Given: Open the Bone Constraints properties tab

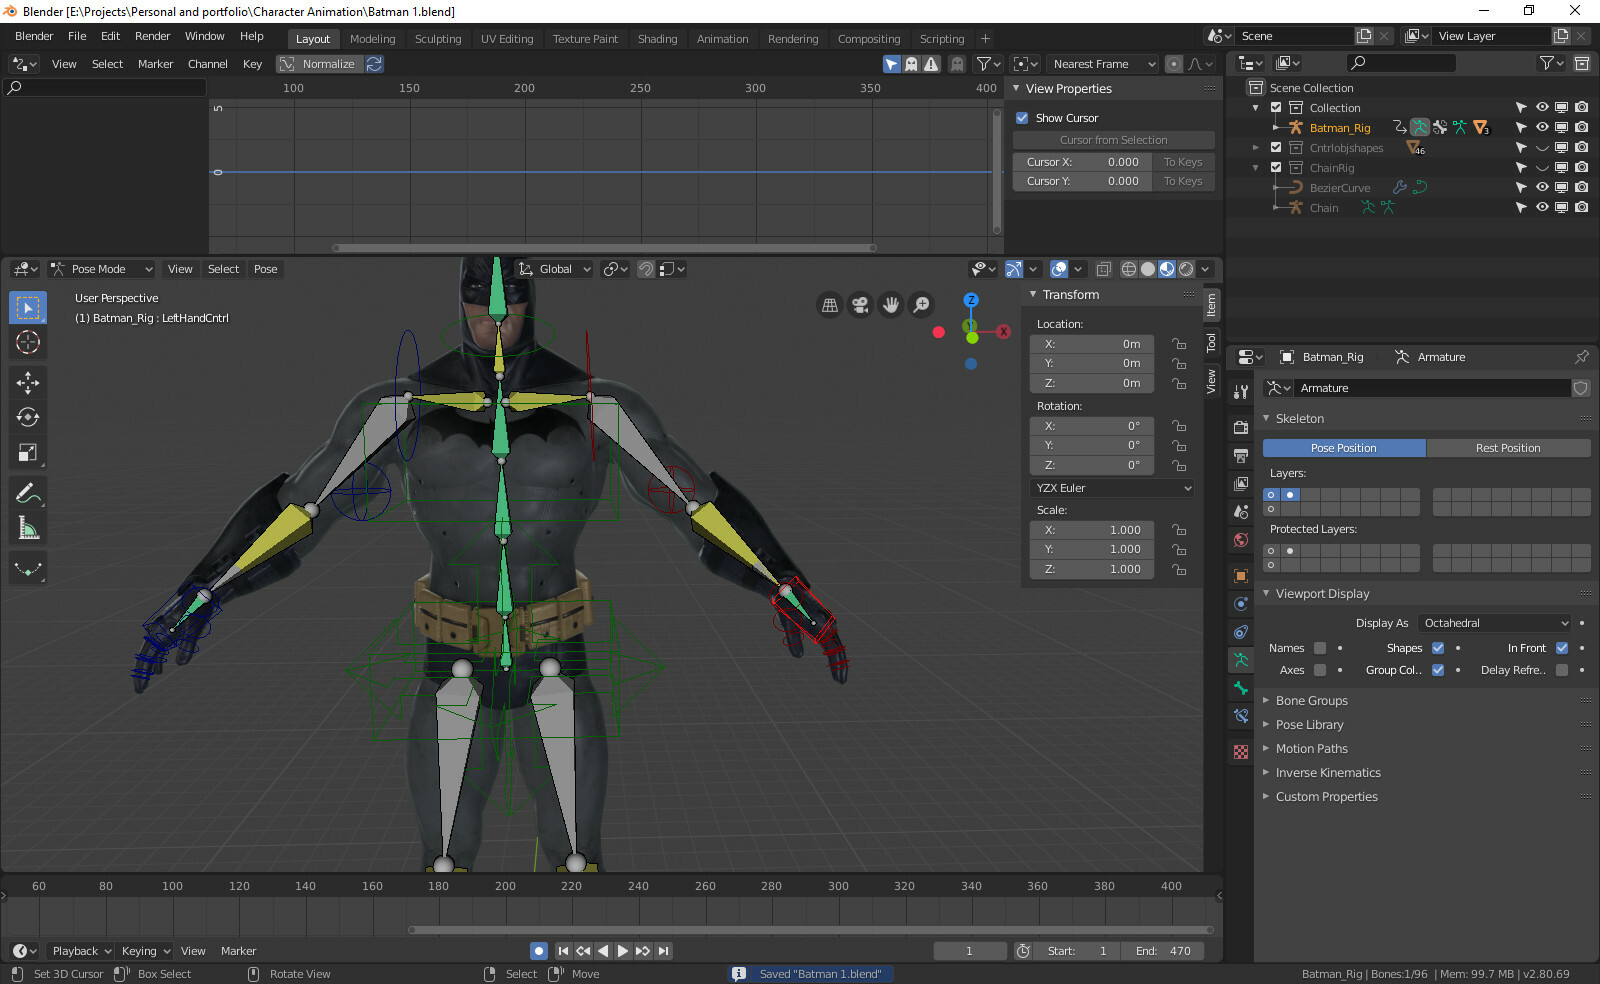Looking at the screenshot, I should [1241, 716].
